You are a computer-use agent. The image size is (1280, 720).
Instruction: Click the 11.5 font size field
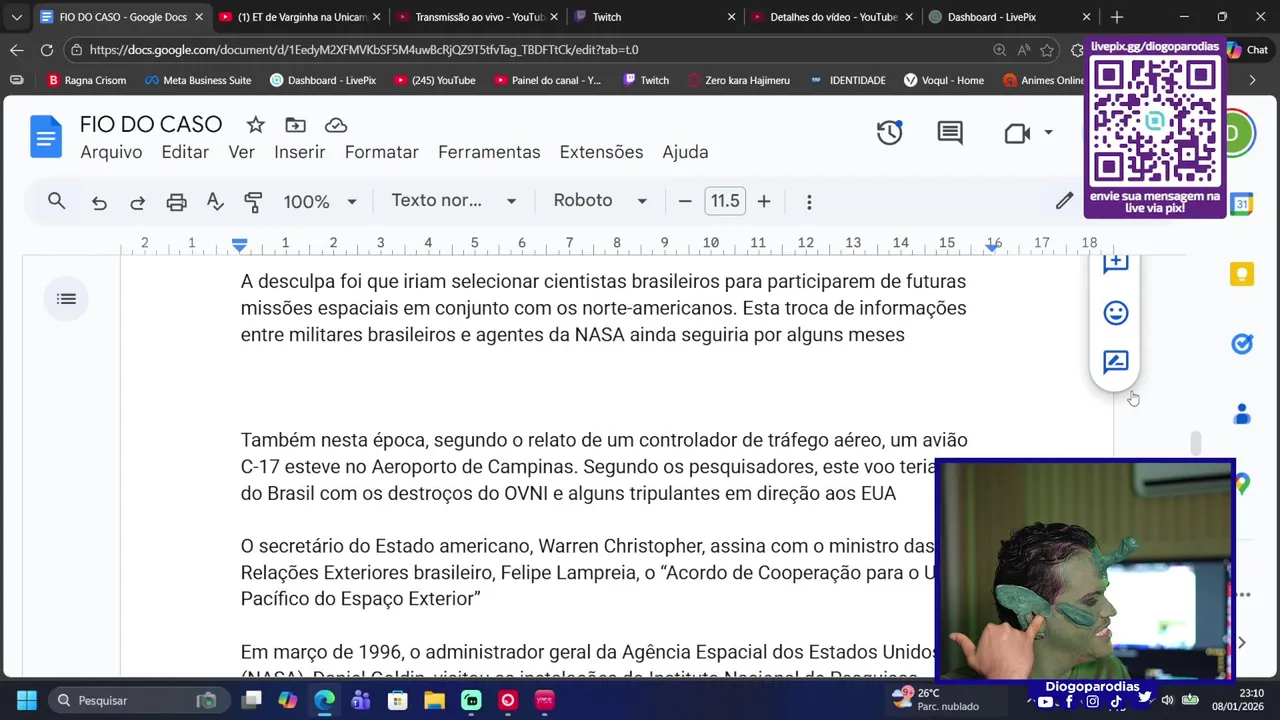pos(724,201)
